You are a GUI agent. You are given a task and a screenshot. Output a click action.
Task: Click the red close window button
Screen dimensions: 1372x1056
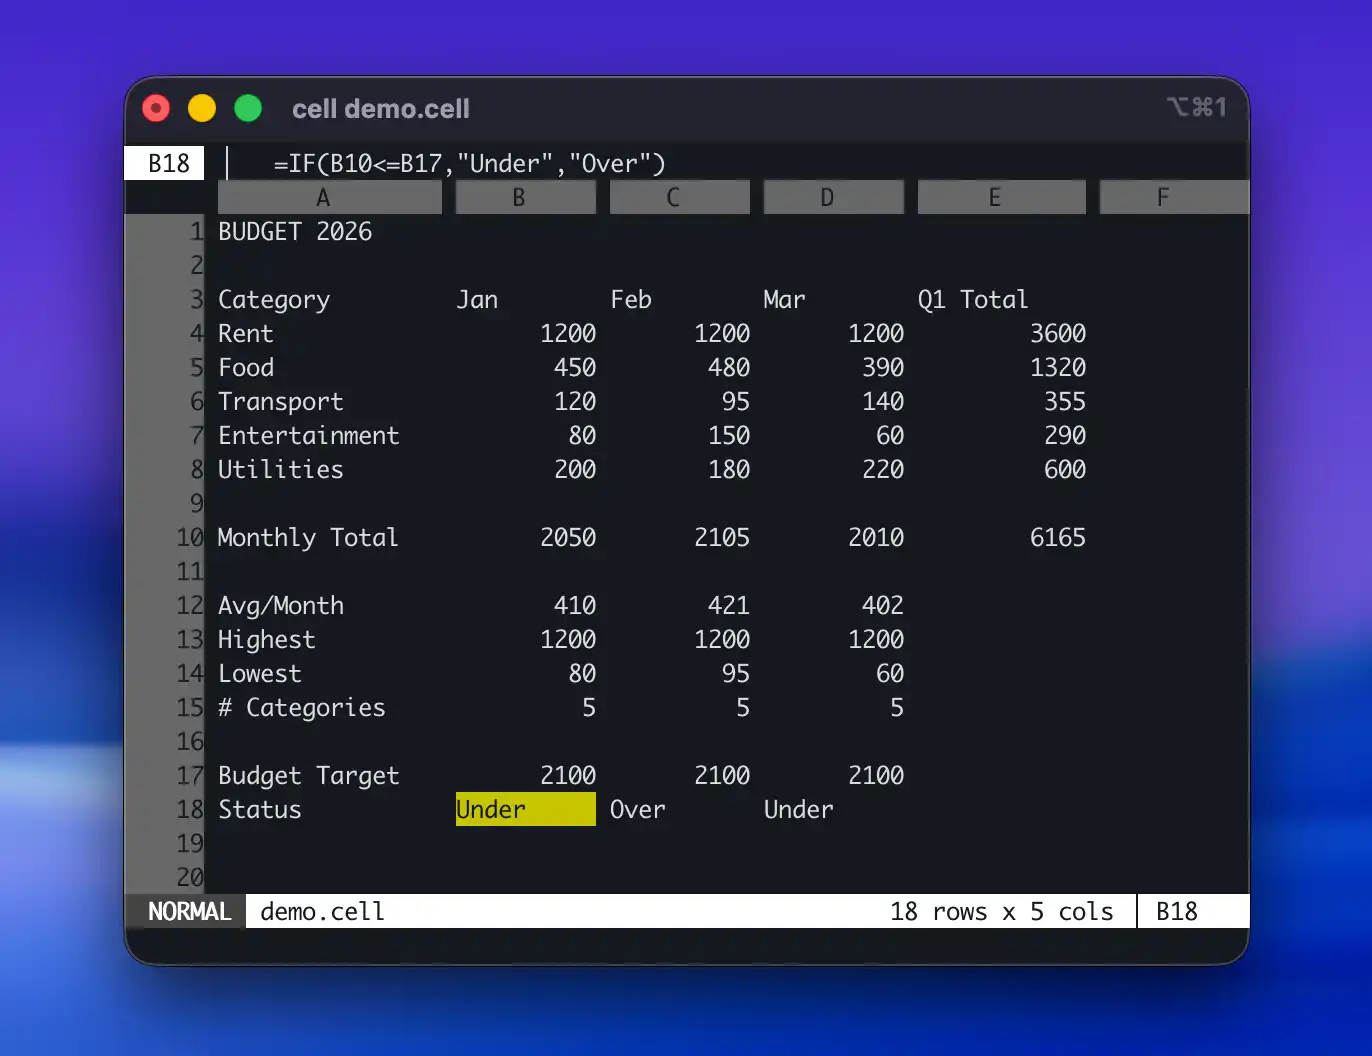click(x=156, y=108)
